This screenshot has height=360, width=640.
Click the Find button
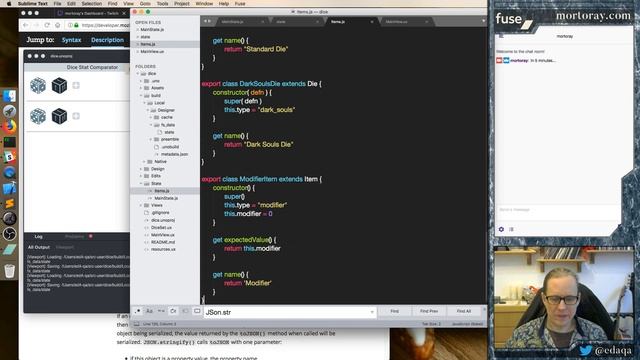pyautogui.click(x=394, y=311)
